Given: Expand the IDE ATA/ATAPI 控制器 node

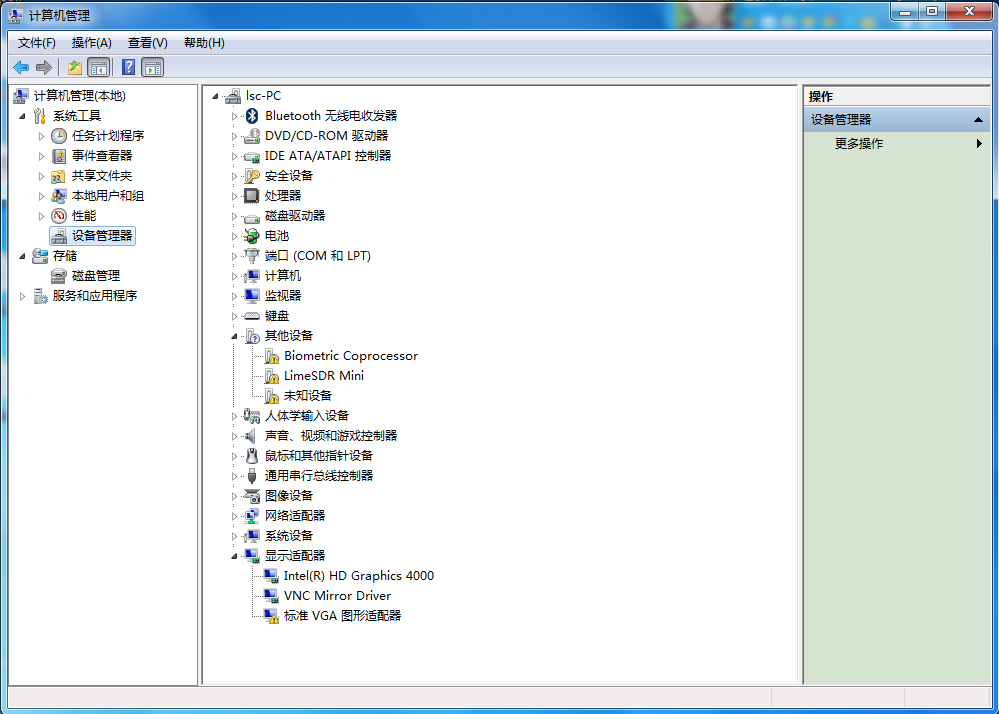Looking at the screenshot, I should point(234,157).
